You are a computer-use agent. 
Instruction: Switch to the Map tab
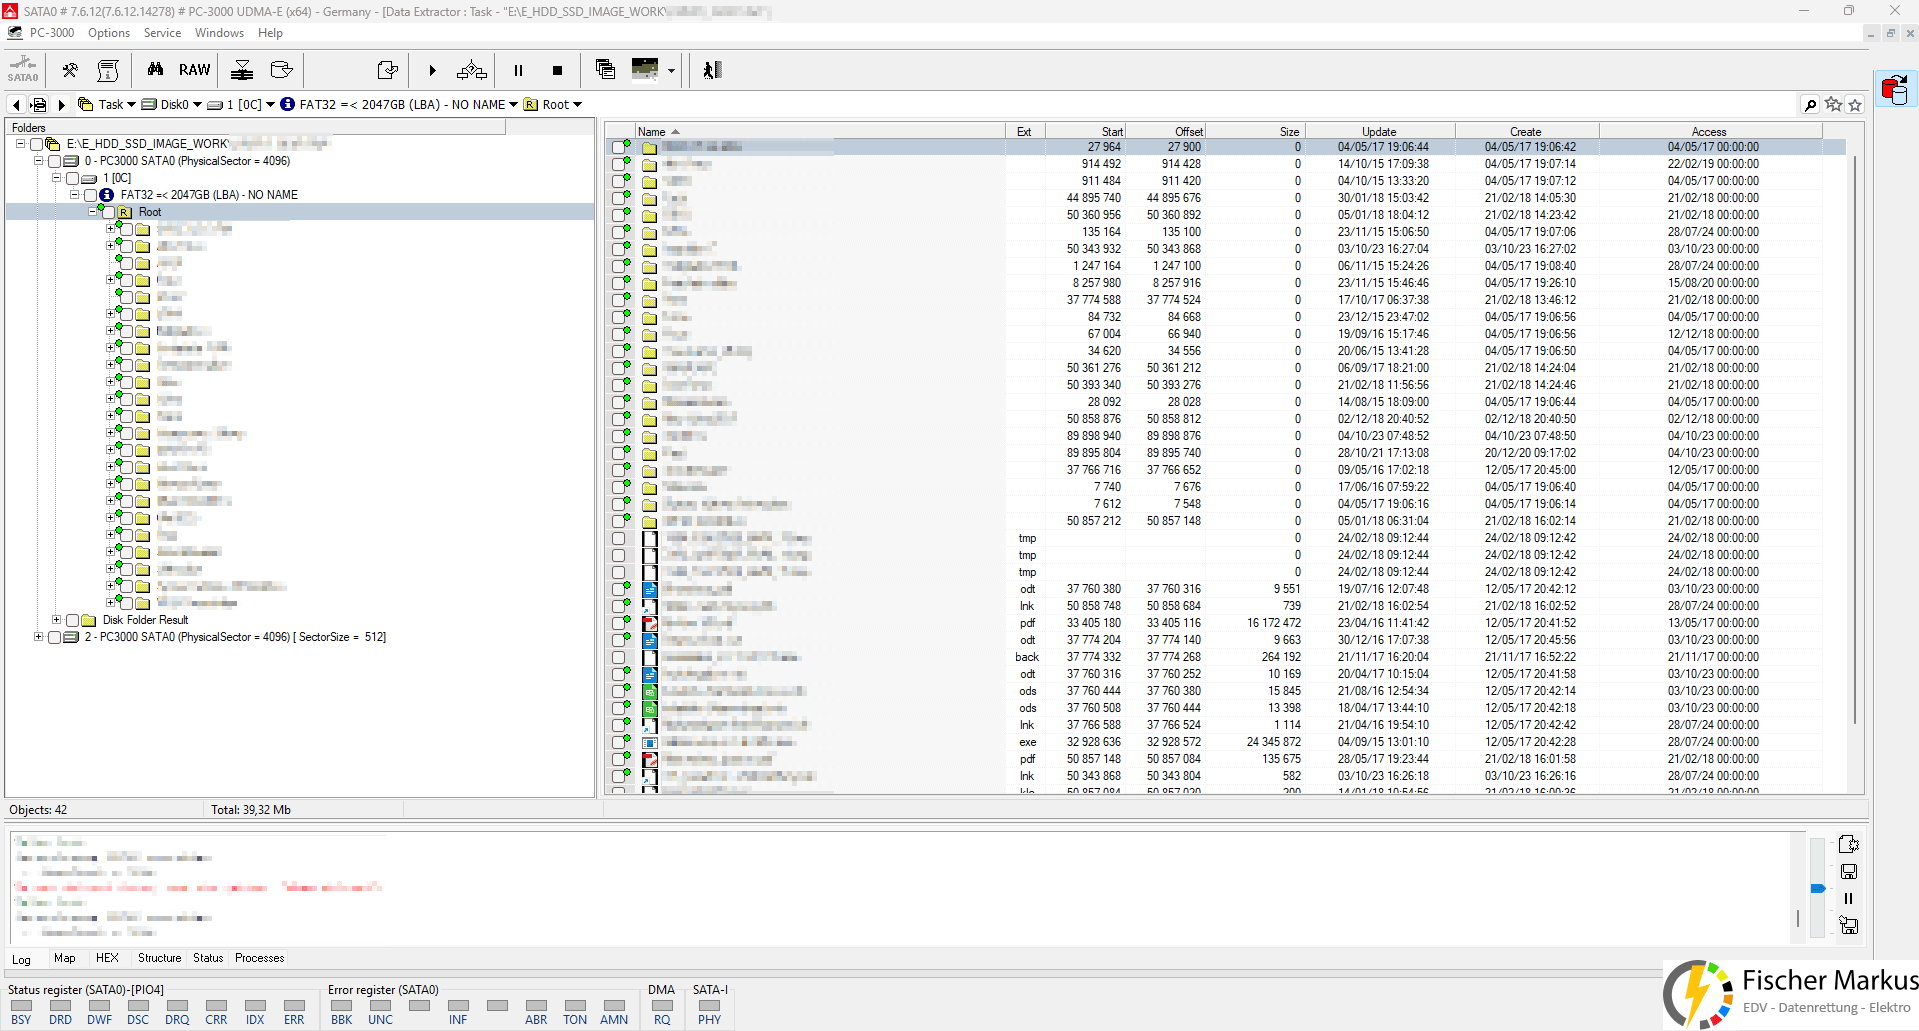(65, 958)
